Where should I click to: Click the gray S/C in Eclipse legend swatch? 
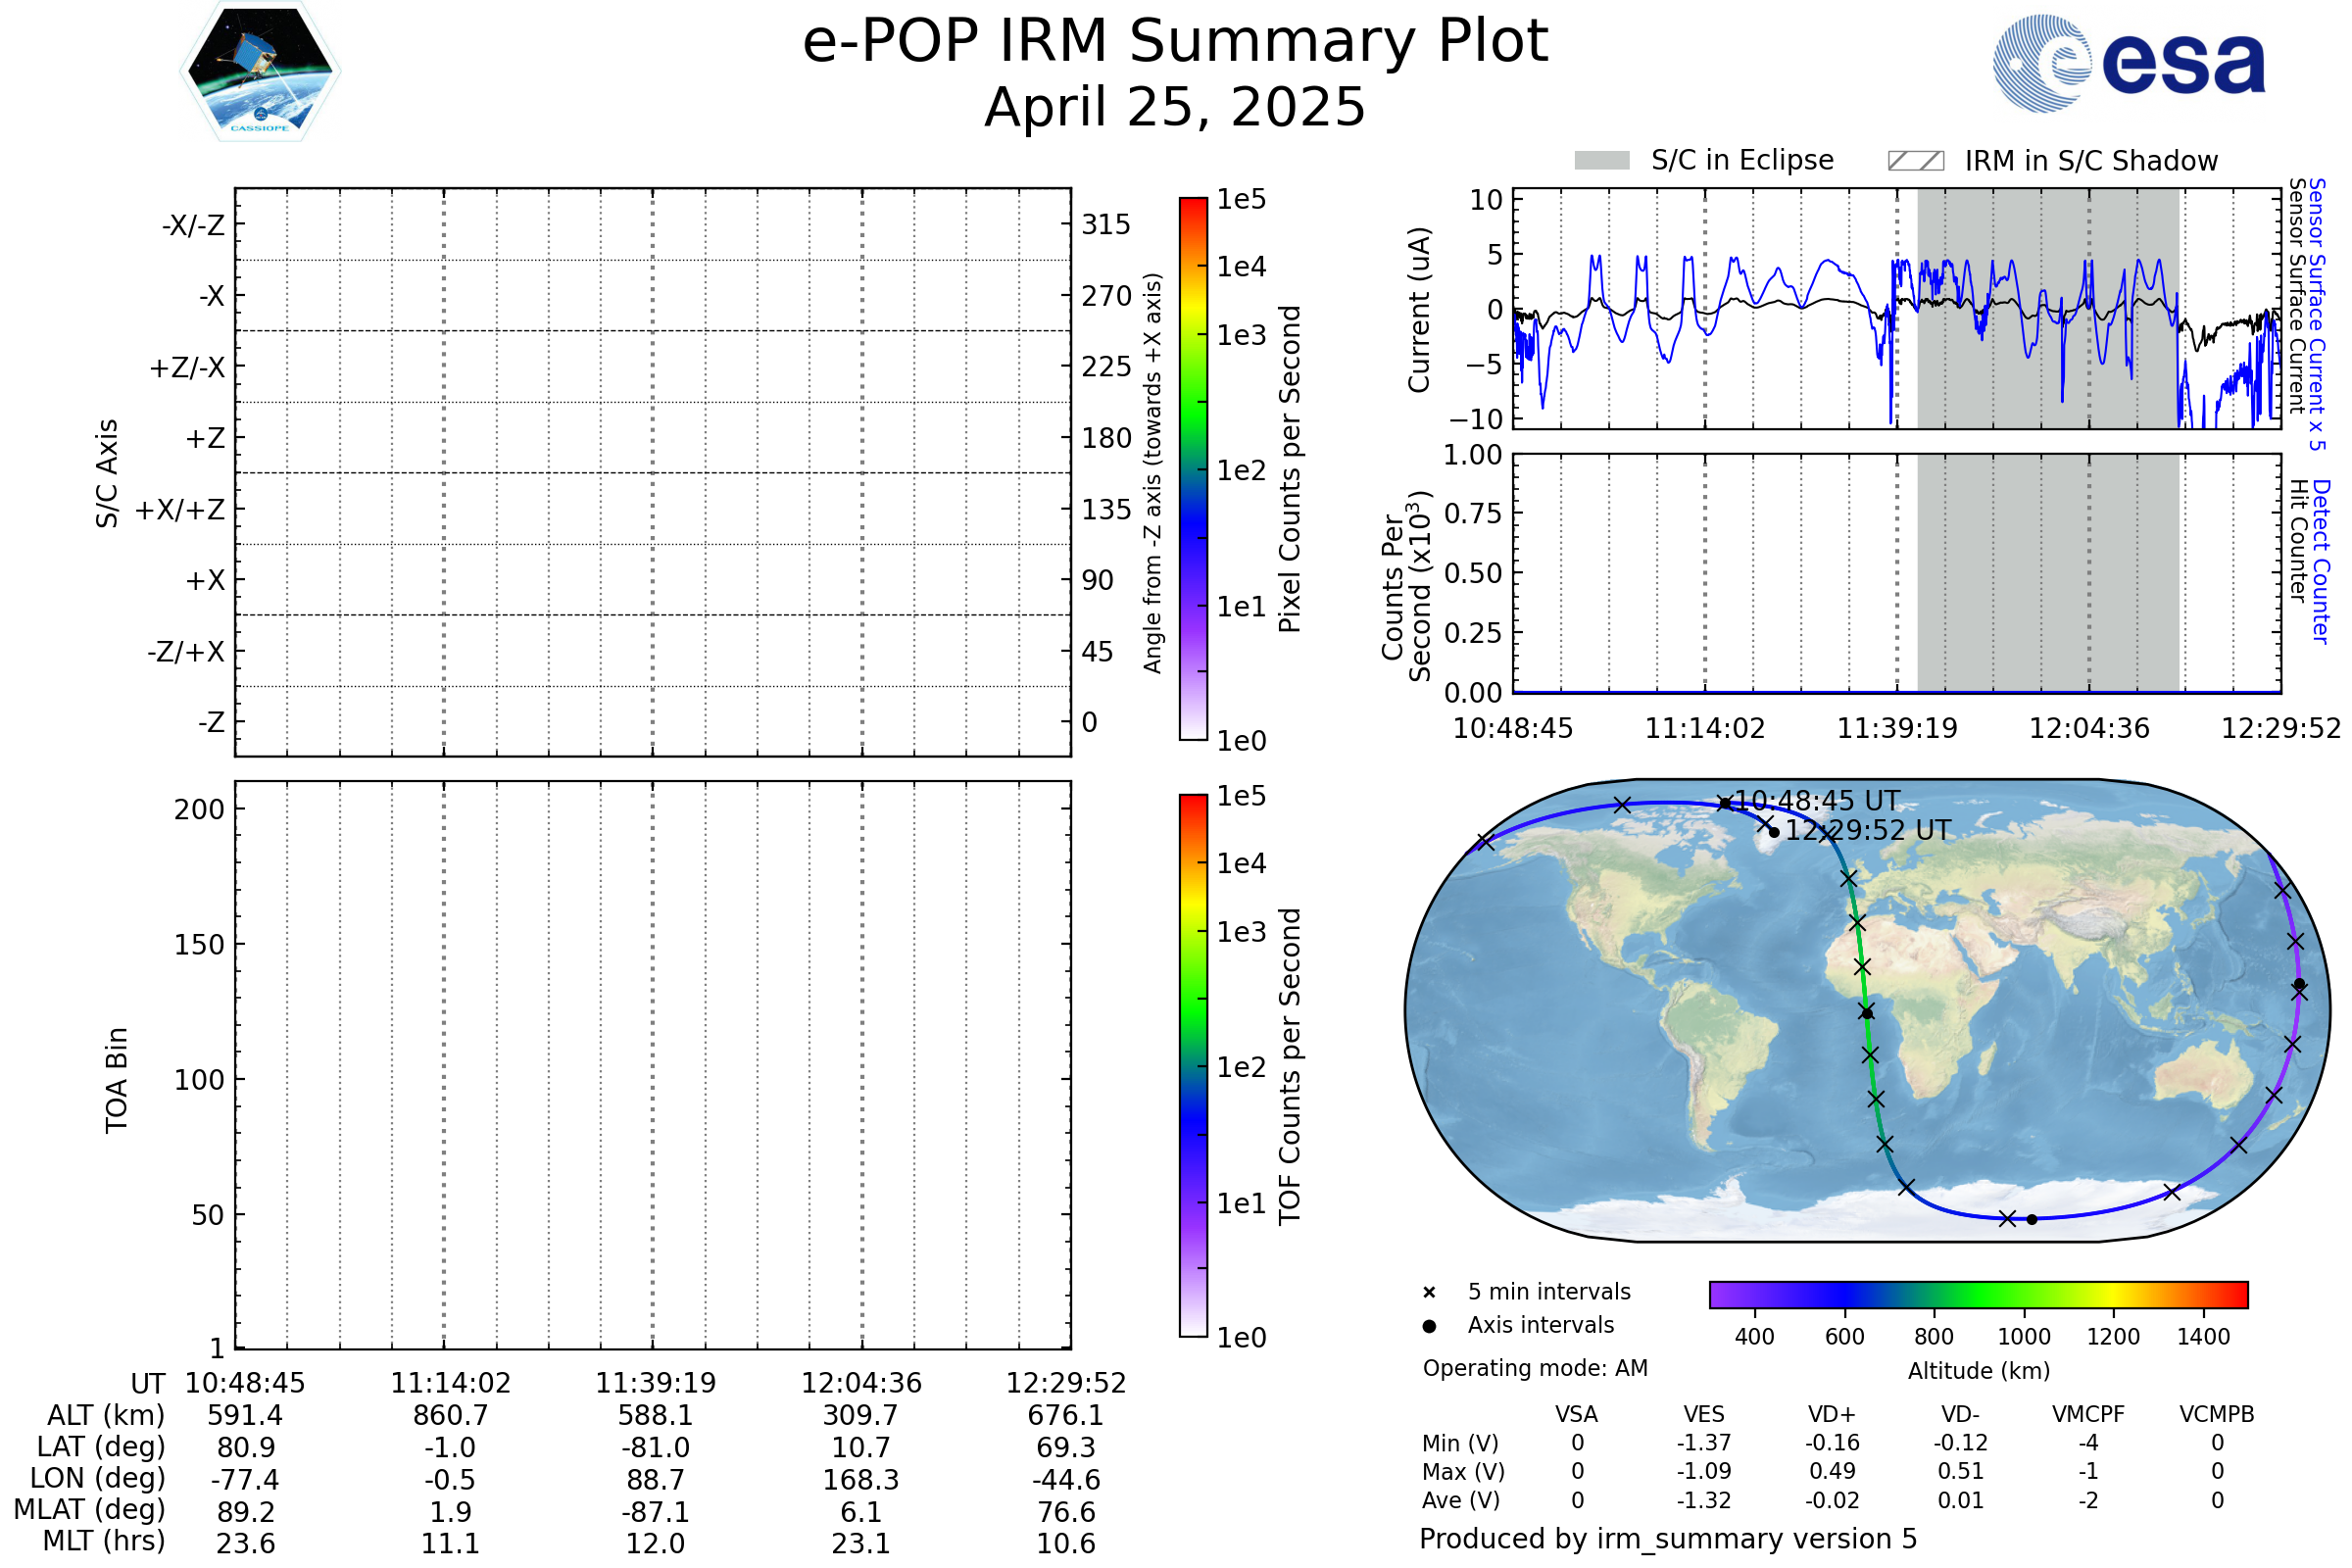click(x=1602, y=161)
